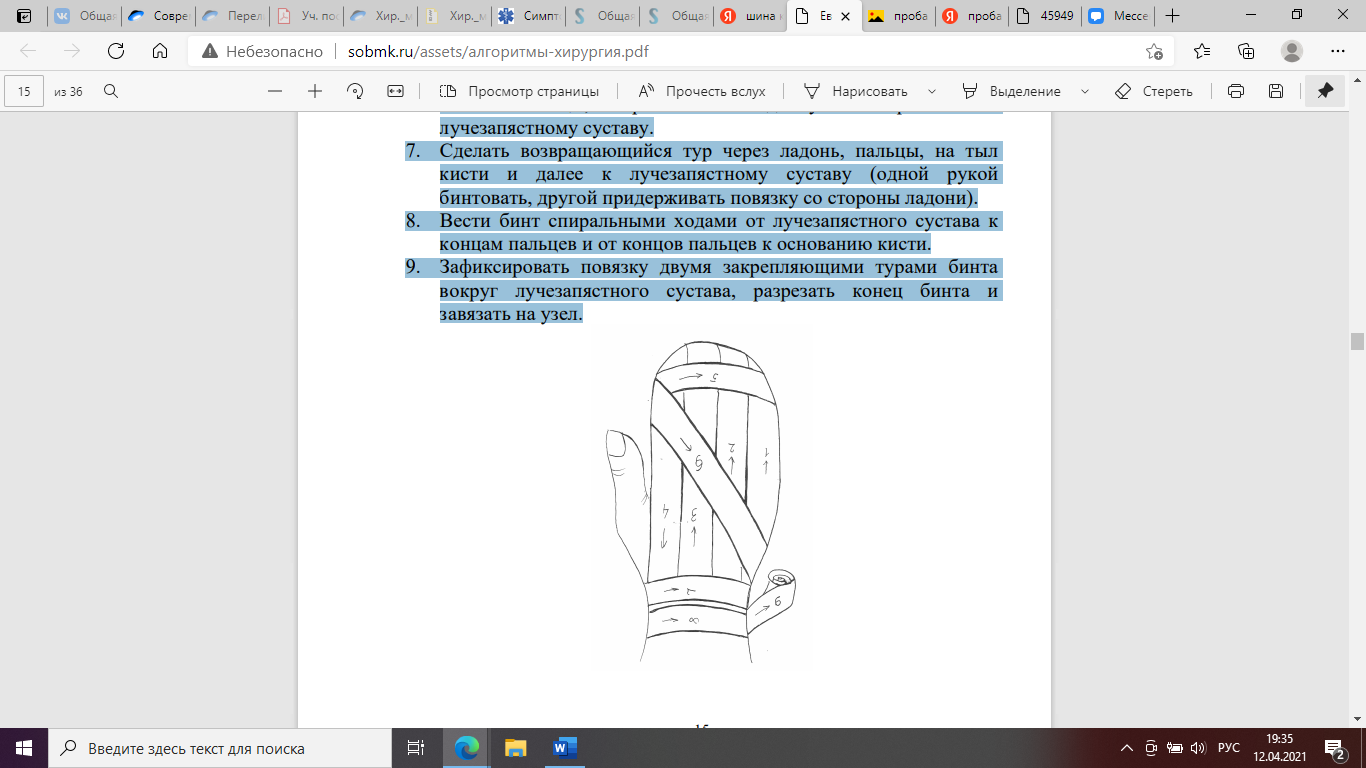
Task: Click the fit to width icon
Action: [395, 91]
